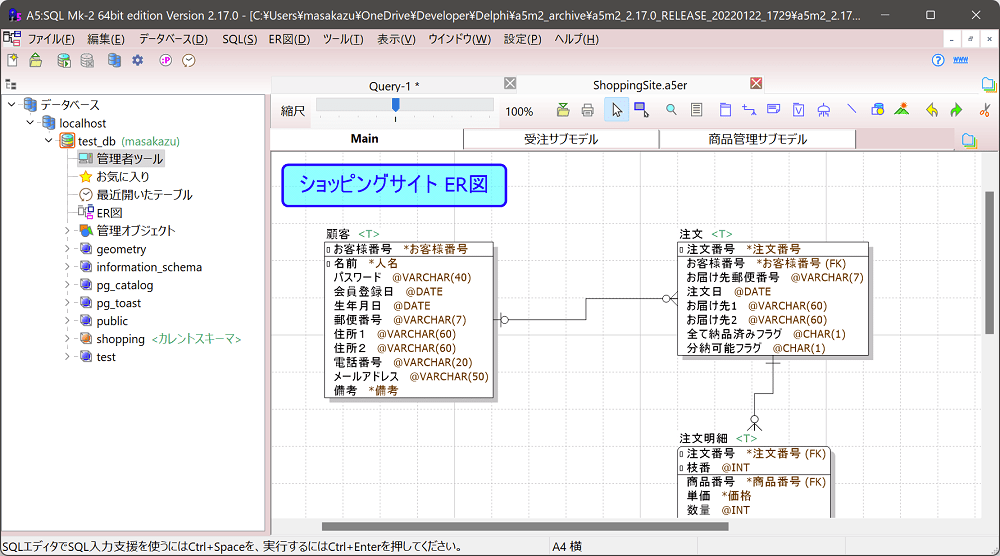Switch to the Query-1 tab
The width and height of the screenshot is (1000, 556).
click(393, 85)
